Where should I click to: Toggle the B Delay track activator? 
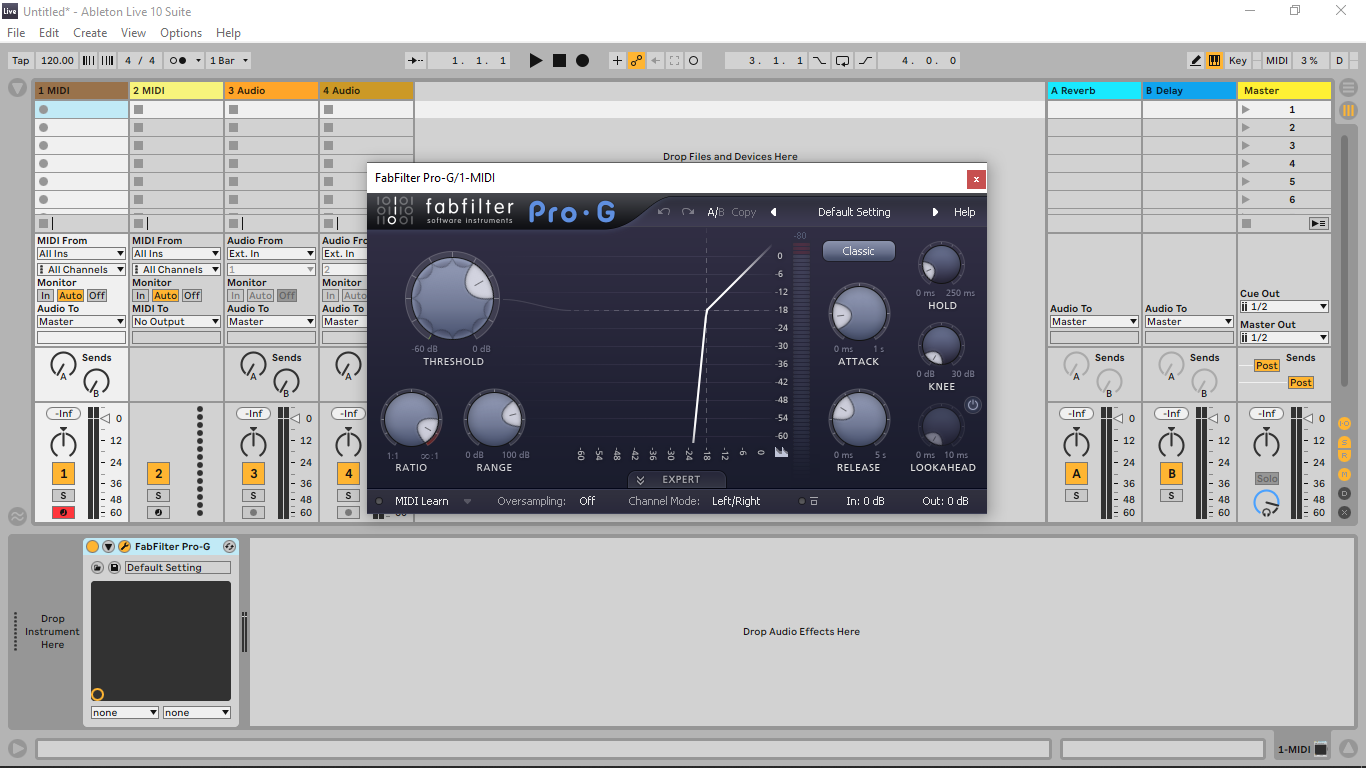tap(1171, 474)
